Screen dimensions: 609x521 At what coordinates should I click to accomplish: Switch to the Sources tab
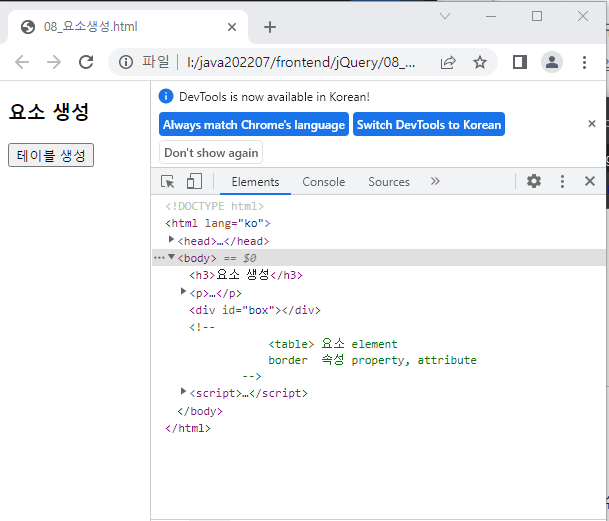click(389, 182)
